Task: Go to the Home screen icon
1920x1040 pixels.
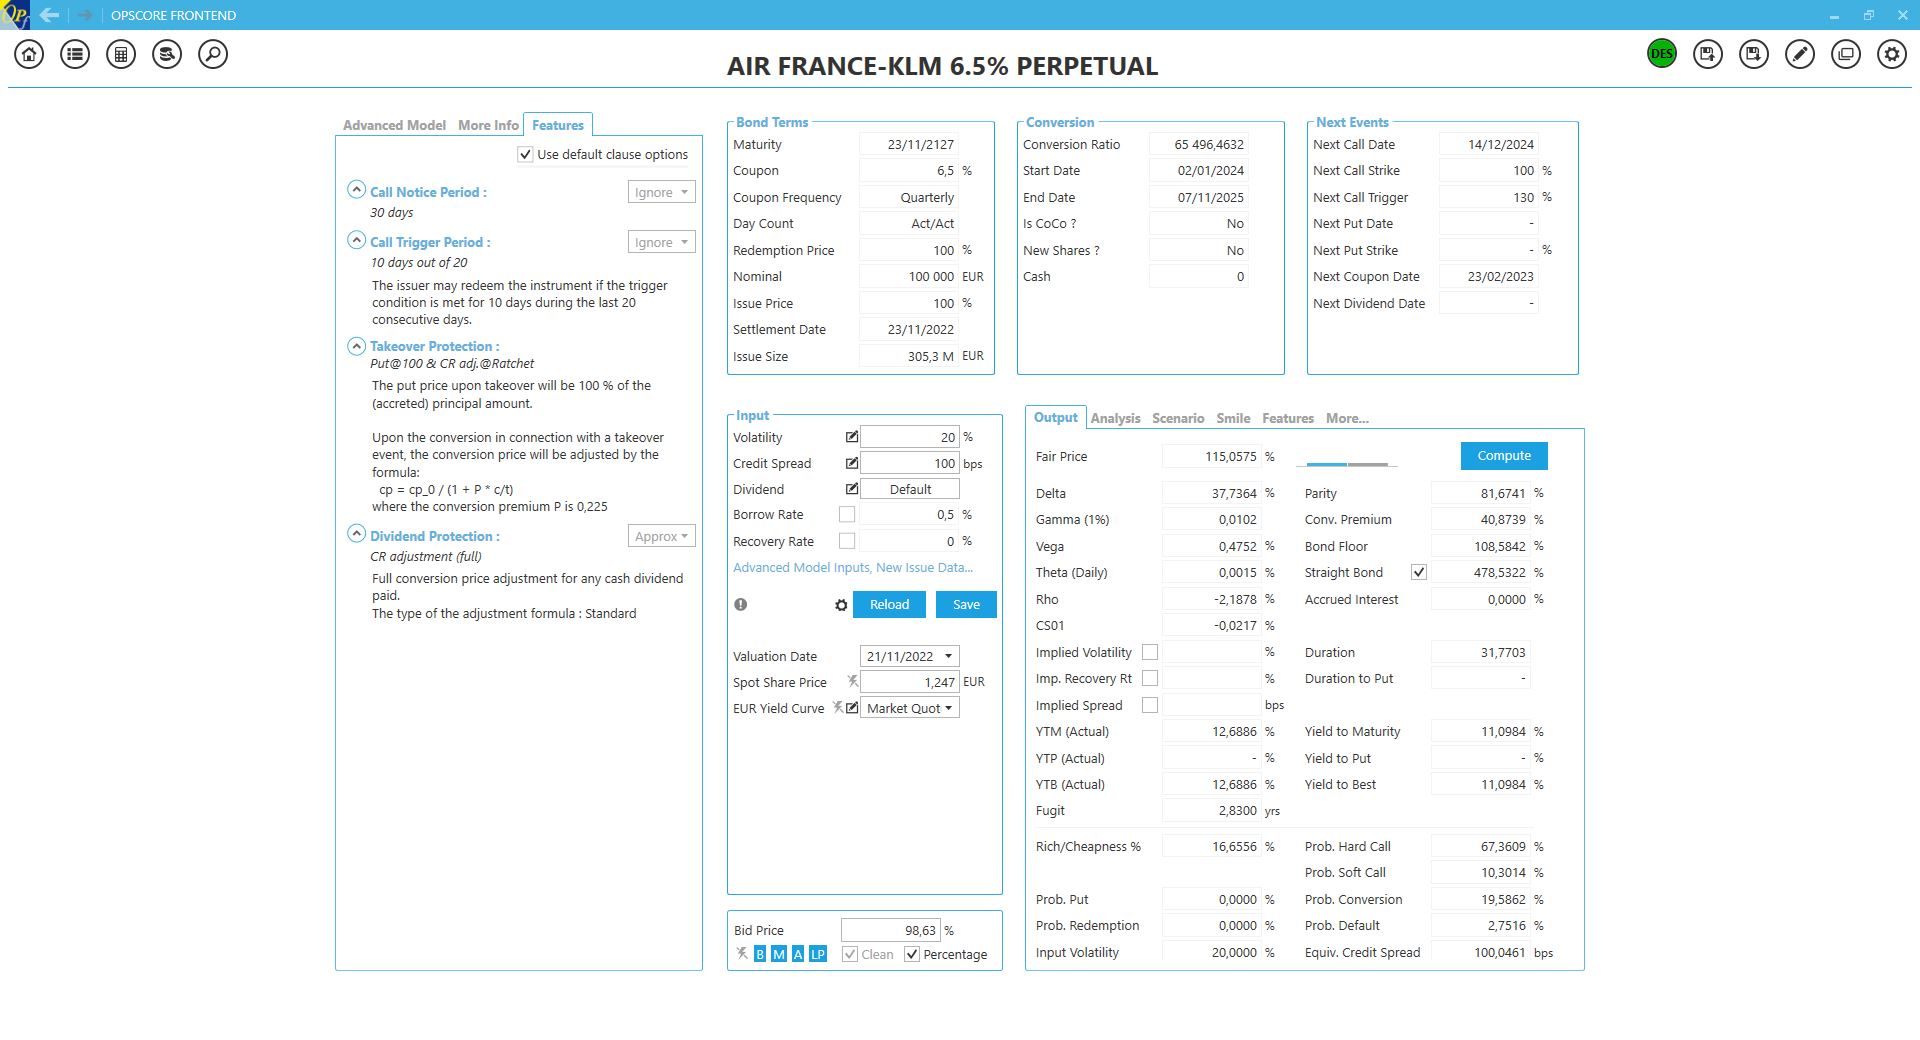Action: (x=29, y=54)
